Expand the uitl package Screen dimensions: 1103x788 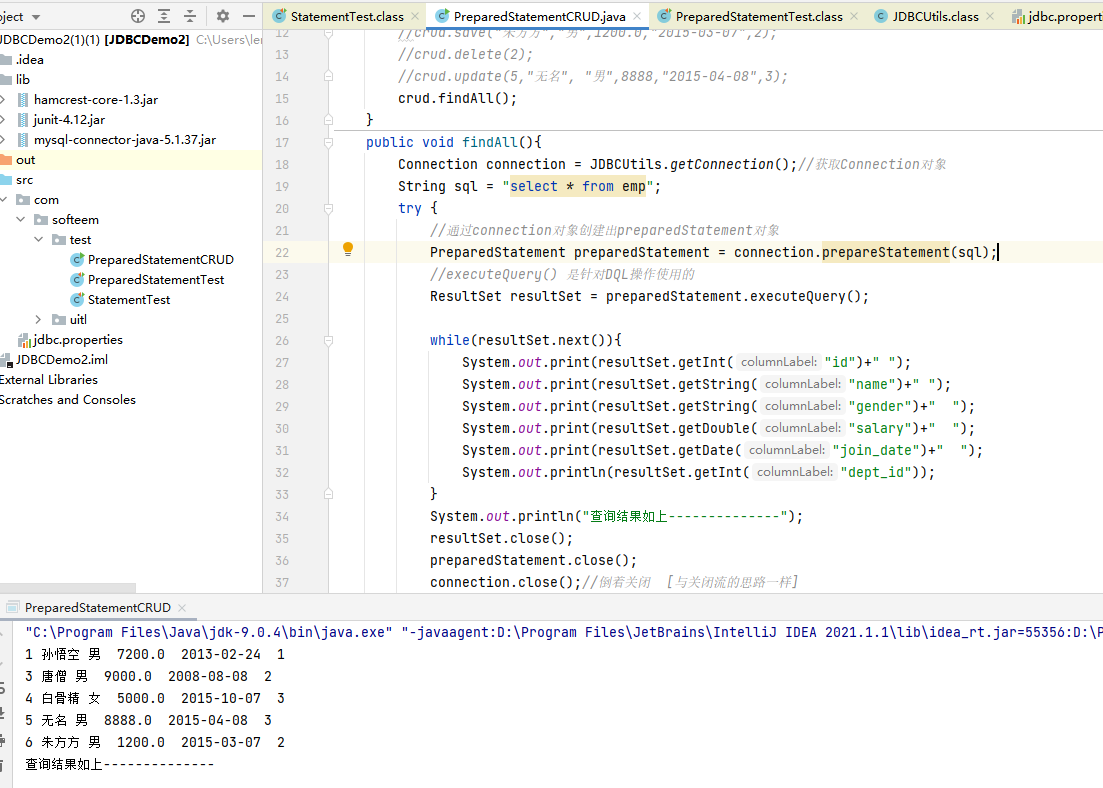(39, 319)
